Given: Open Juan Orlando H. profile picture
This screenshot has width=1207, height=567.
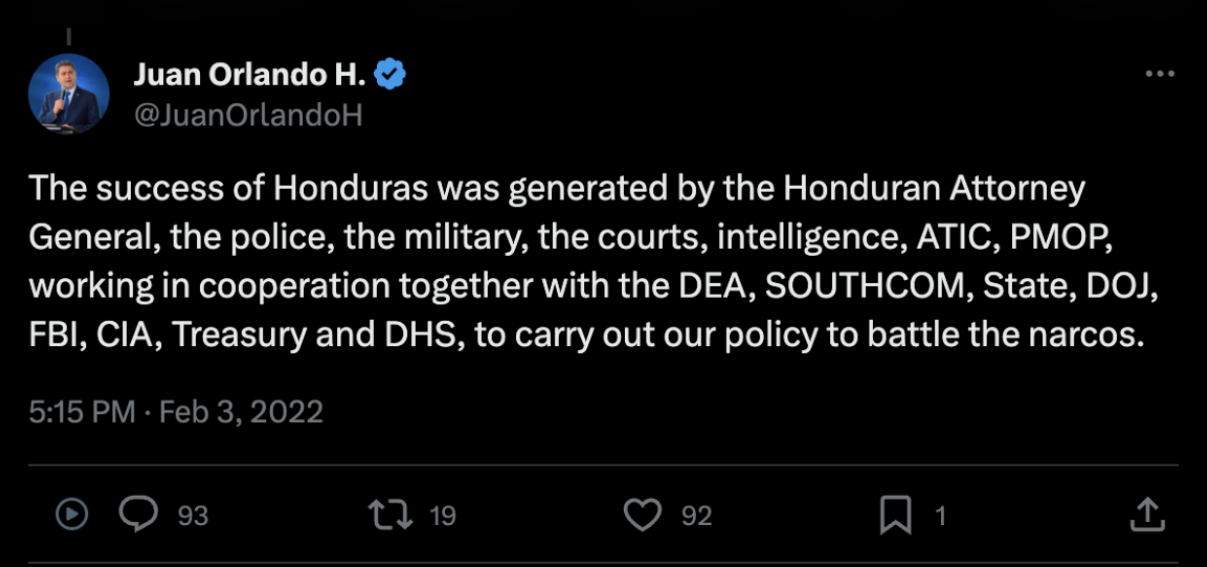Looking at the screenshot, I should [69, 94].
